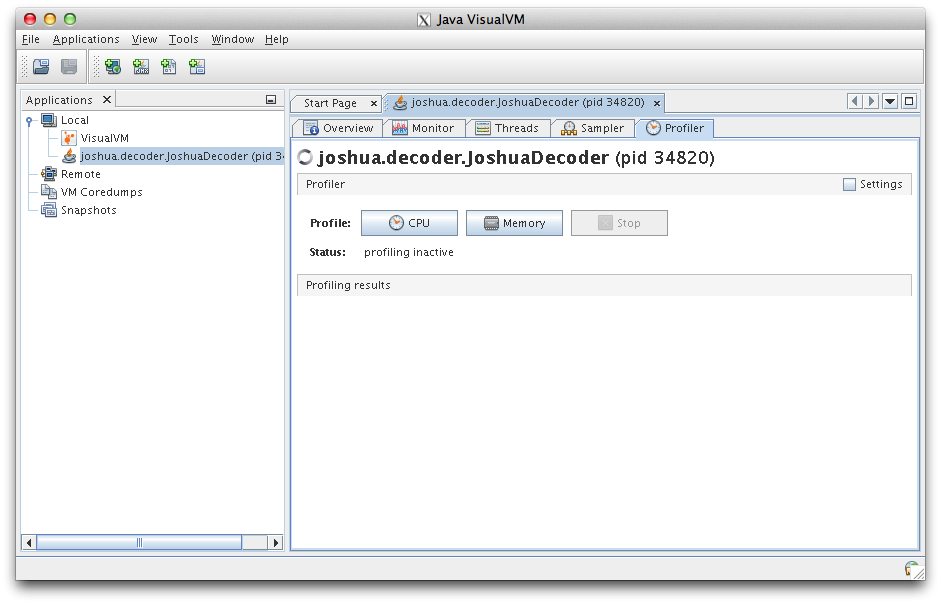Viewport: 941px width, 604px height.
Task: Click the Local computer icon in tree
Action: pyautogui.click(x=49, y=120)
